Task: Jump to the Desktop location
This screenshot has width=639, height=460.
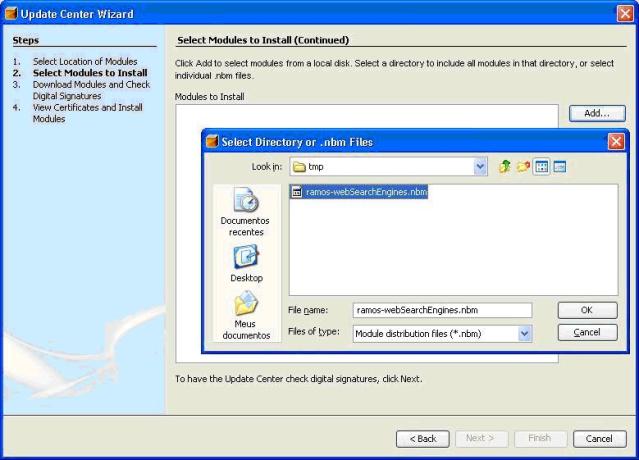Action: click(x=245, y=263)
